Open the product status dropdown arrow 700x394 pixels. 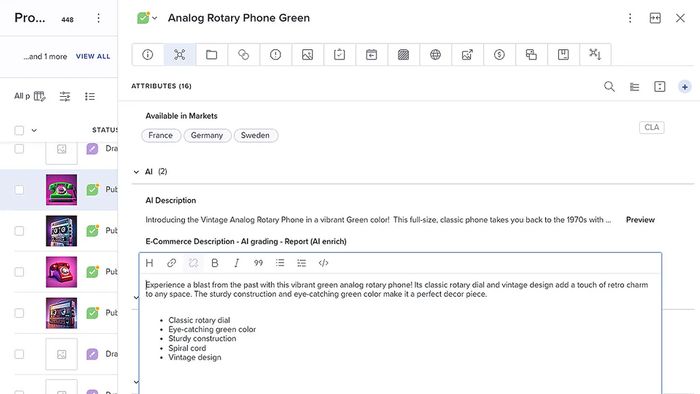pos(154,18)
